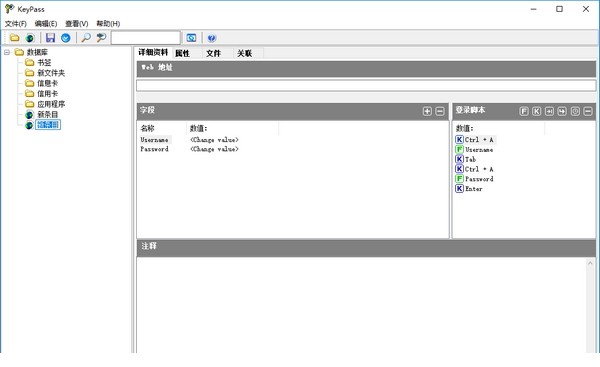The height and width of the screenshot is (367, 600).
Task: Select the second Ctrl + A script step
Action: click(x=479, y=169)
